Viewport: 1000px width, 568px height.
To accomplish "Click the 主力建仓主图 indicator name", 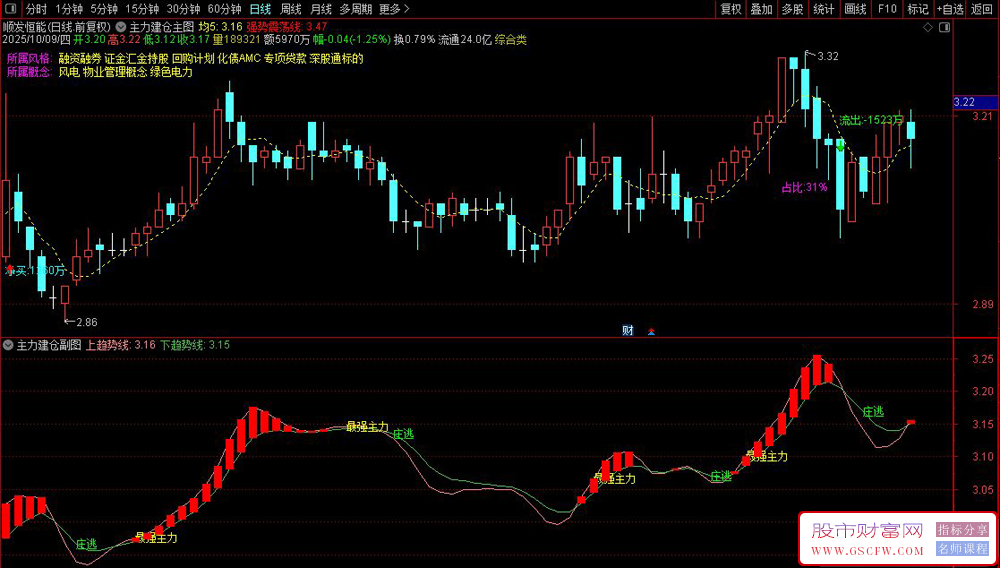I will pyautogui.click(x=161, y=27).
